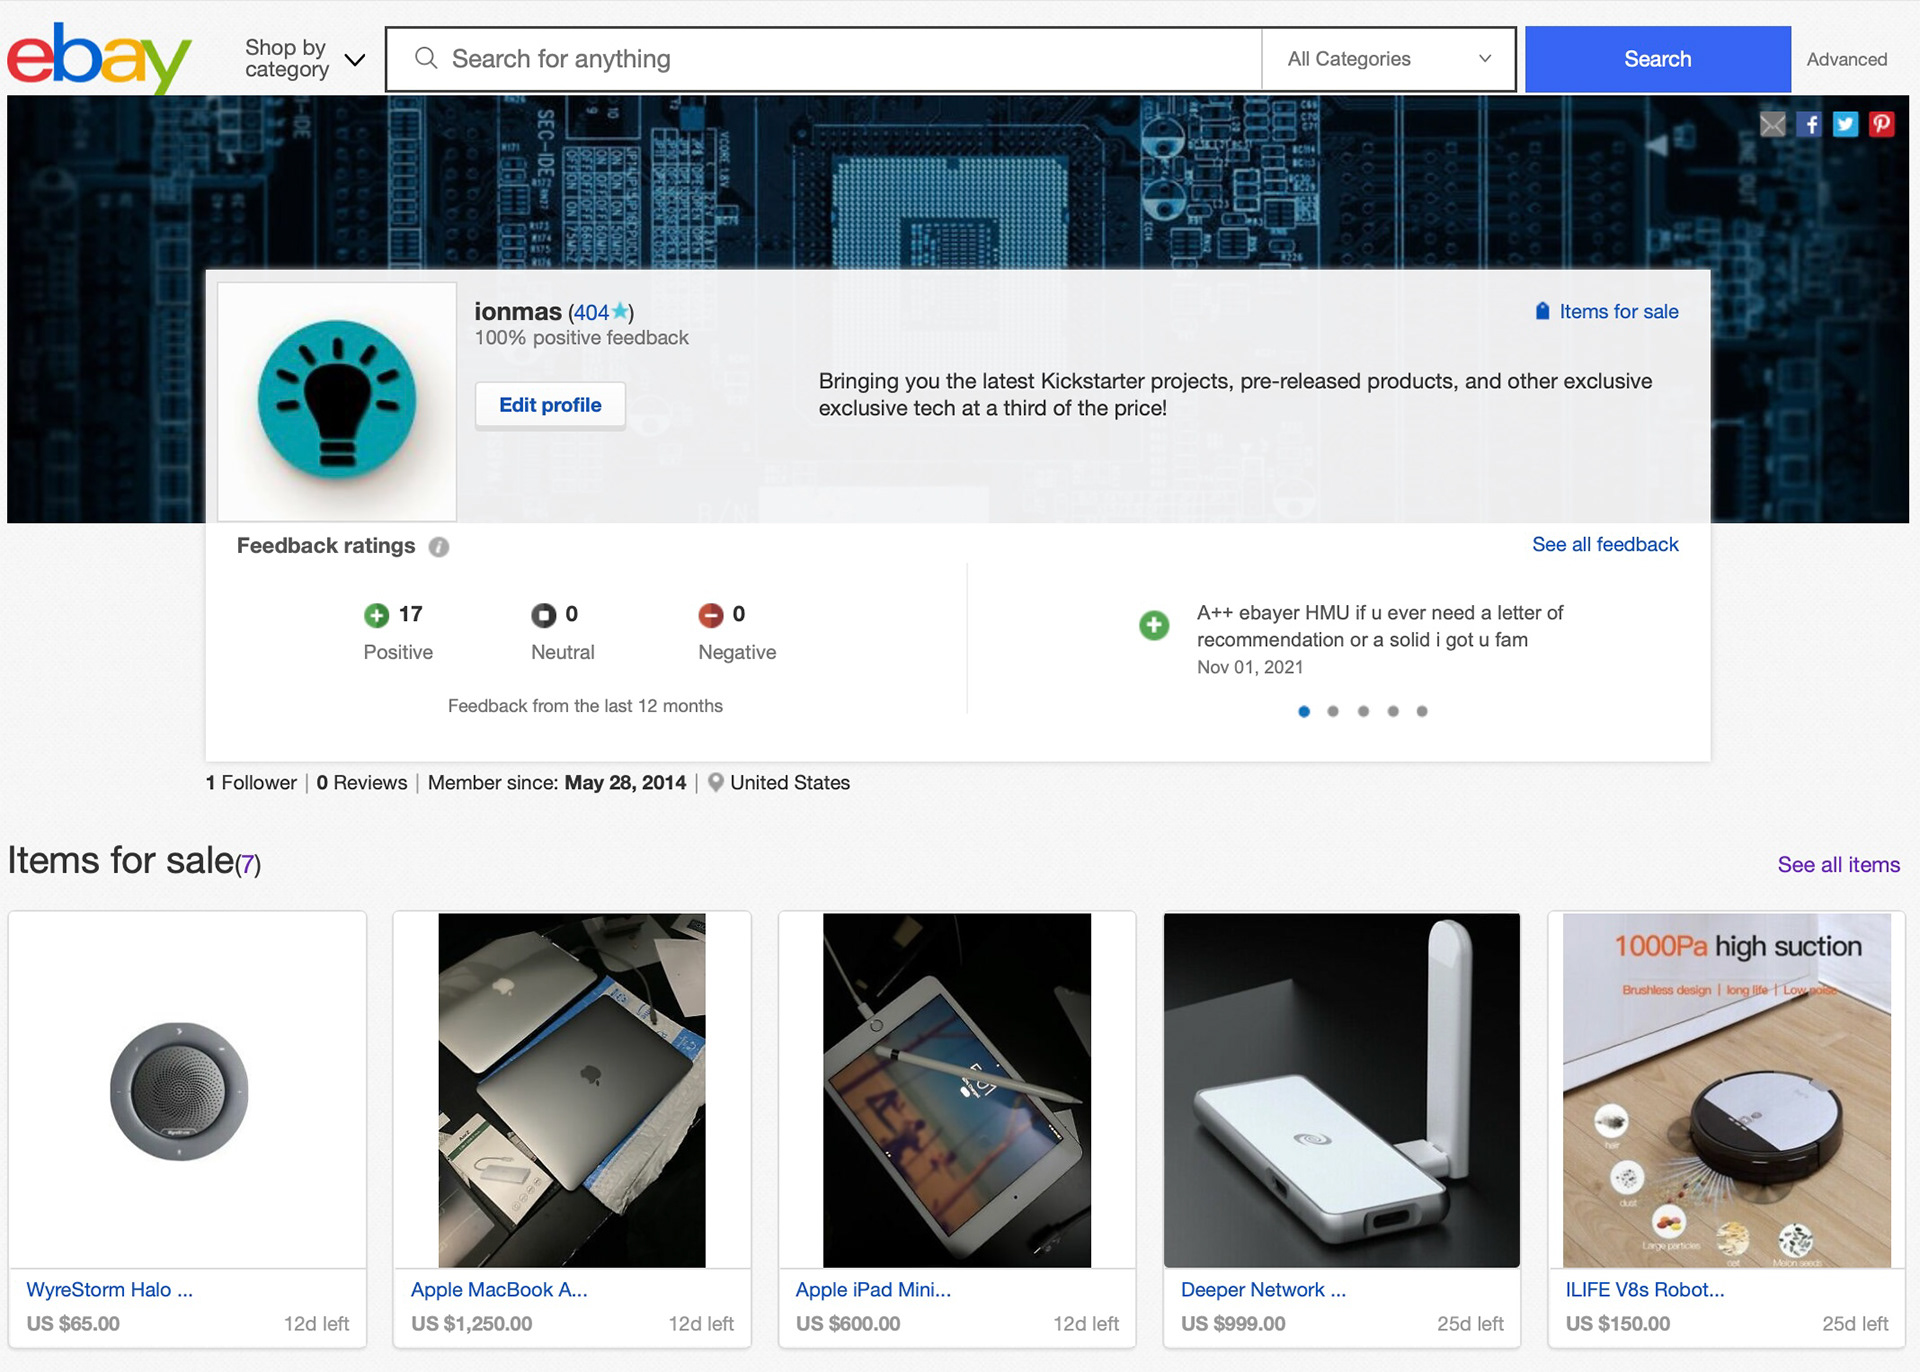Open the Apple MacBook listing thumbnail
The image size is (1920, 1372).
coord(572,1090)
